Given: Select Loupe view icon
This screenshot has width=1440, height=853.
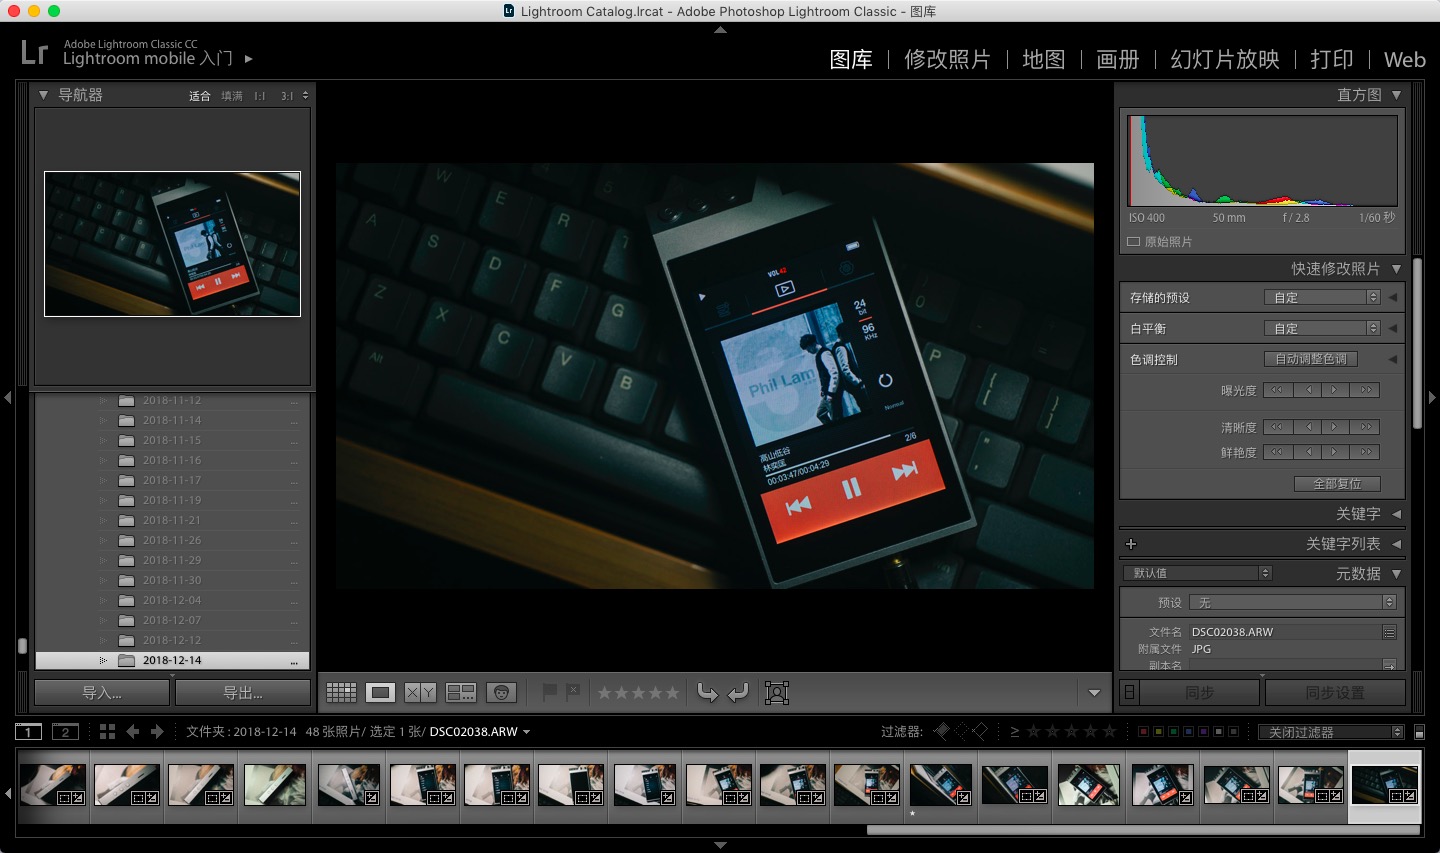Looking at the screenshot, I should tap(380, 692).
